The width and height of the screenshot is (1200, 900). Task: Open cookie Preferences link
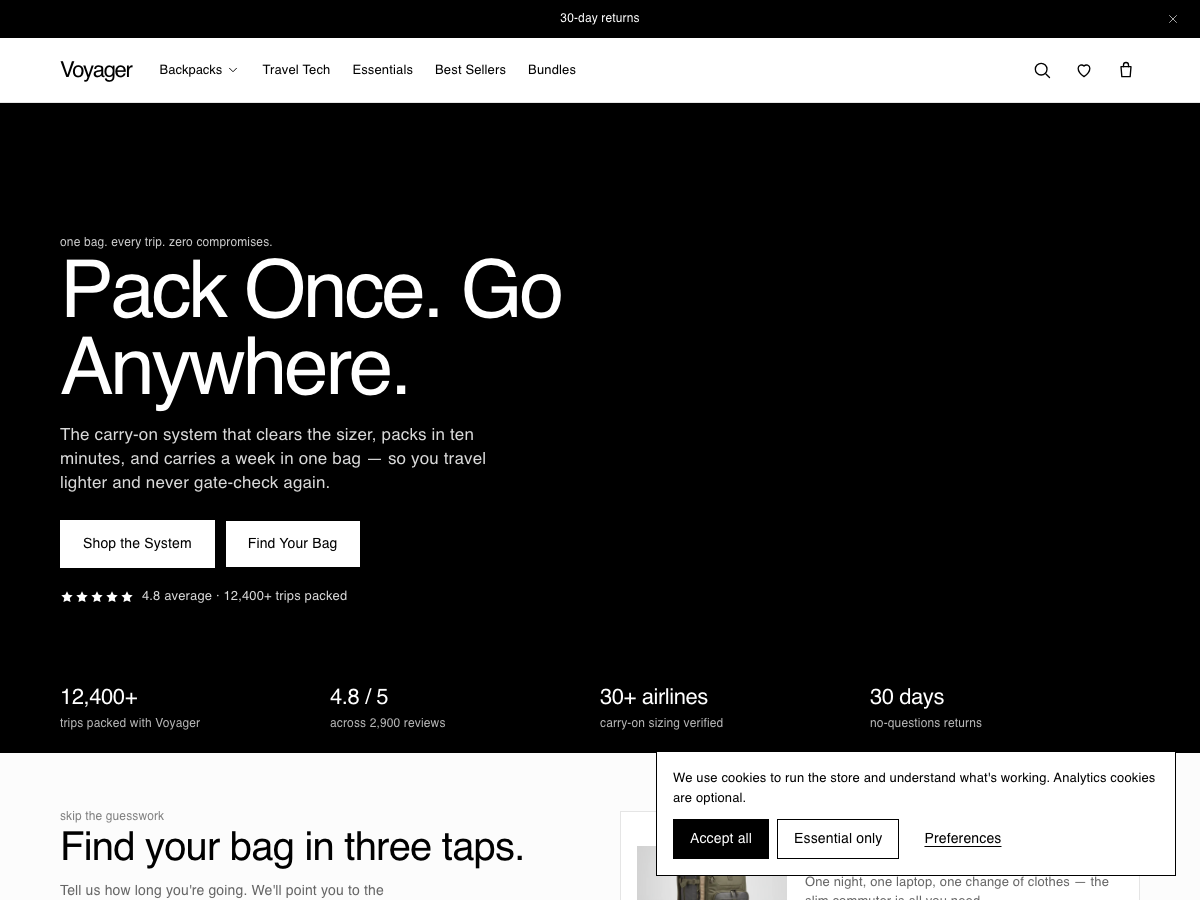(963, 839)
